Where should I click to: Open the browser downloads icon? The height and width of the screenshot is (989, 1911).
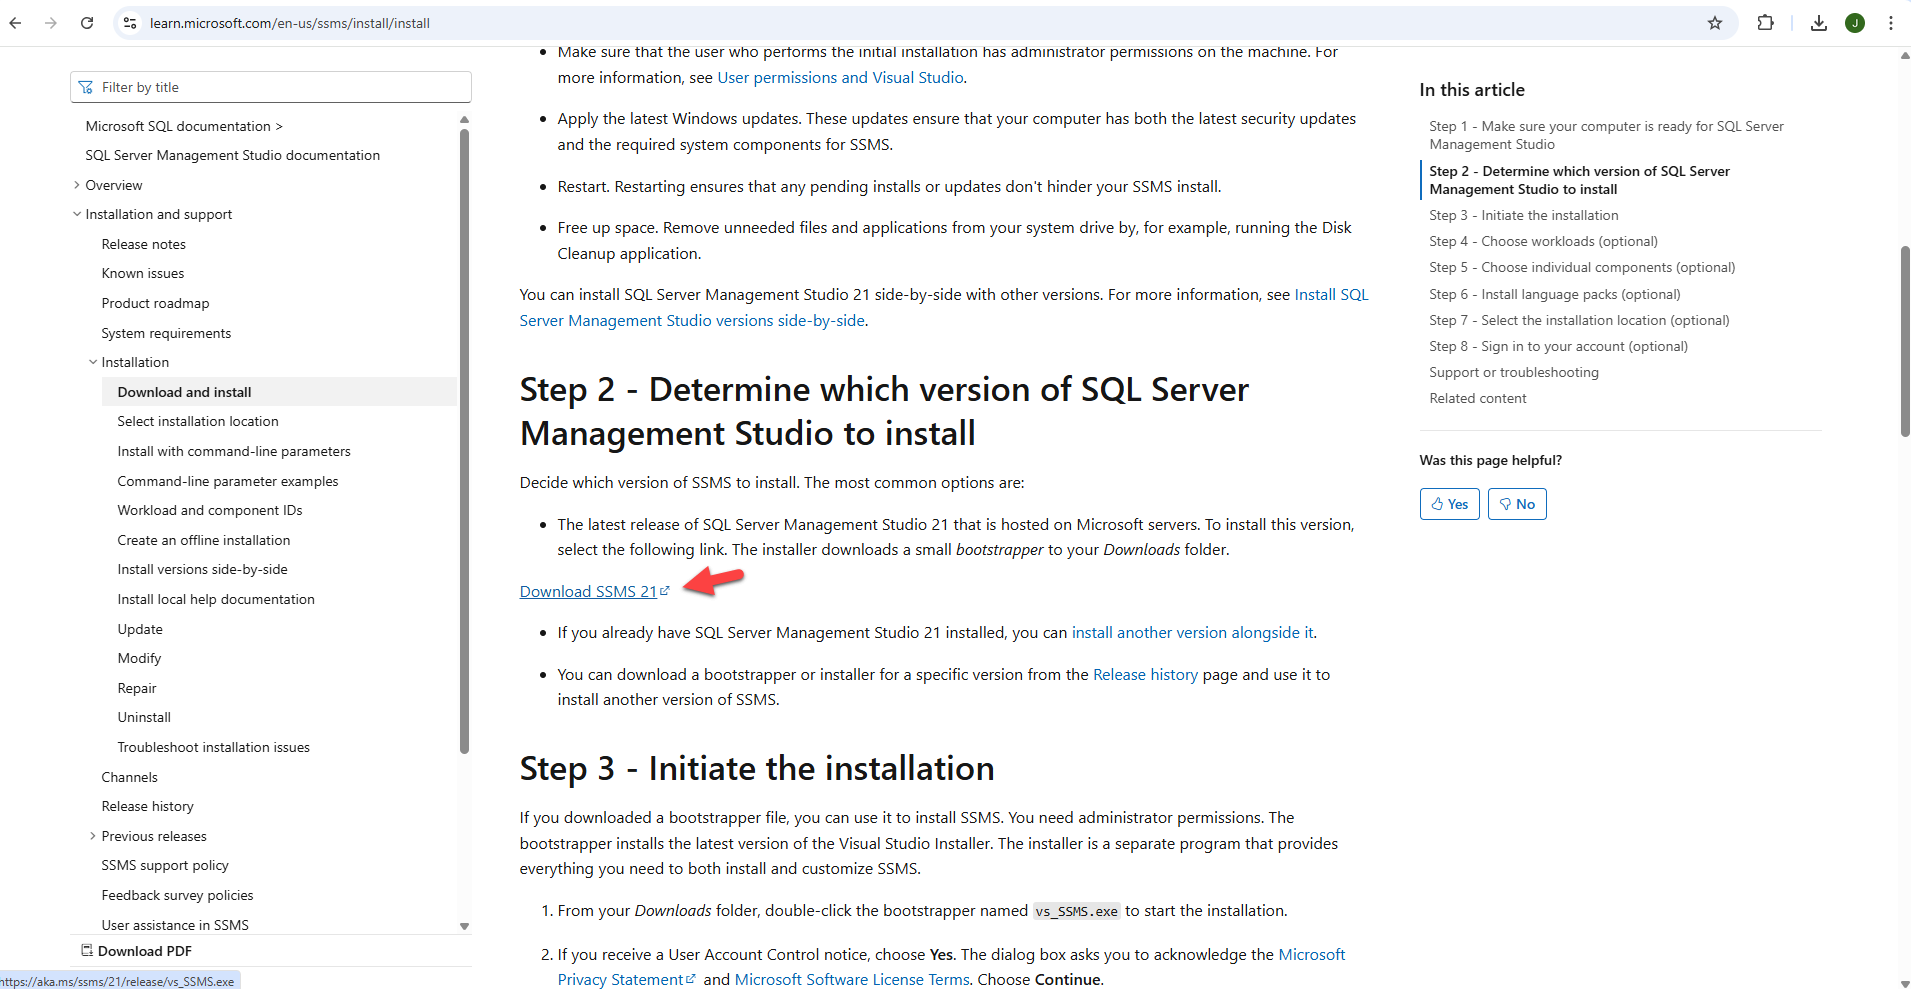pyautogui.click(x=1819, y=23)
